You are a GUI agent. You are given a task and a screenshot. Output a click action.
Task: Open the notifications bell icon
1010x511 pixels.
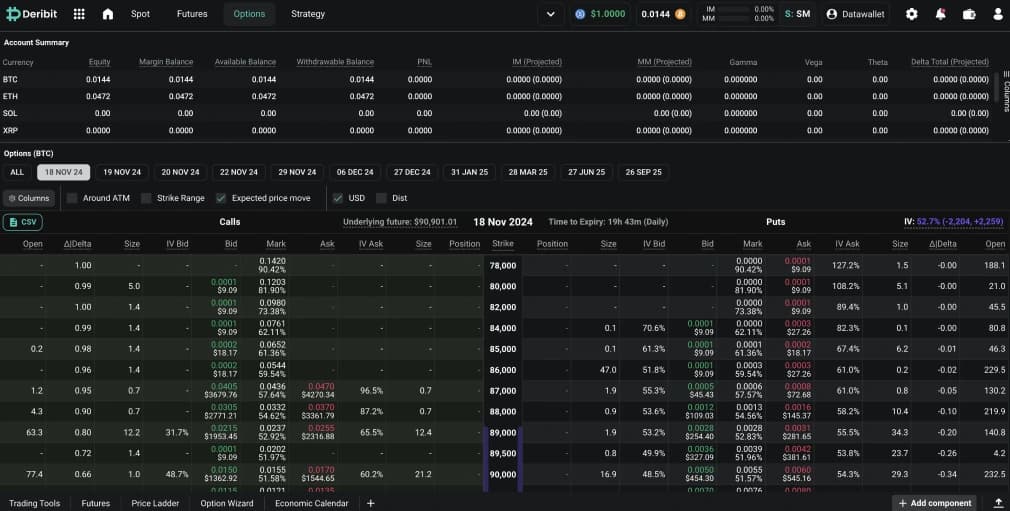(x=940, y=14)
